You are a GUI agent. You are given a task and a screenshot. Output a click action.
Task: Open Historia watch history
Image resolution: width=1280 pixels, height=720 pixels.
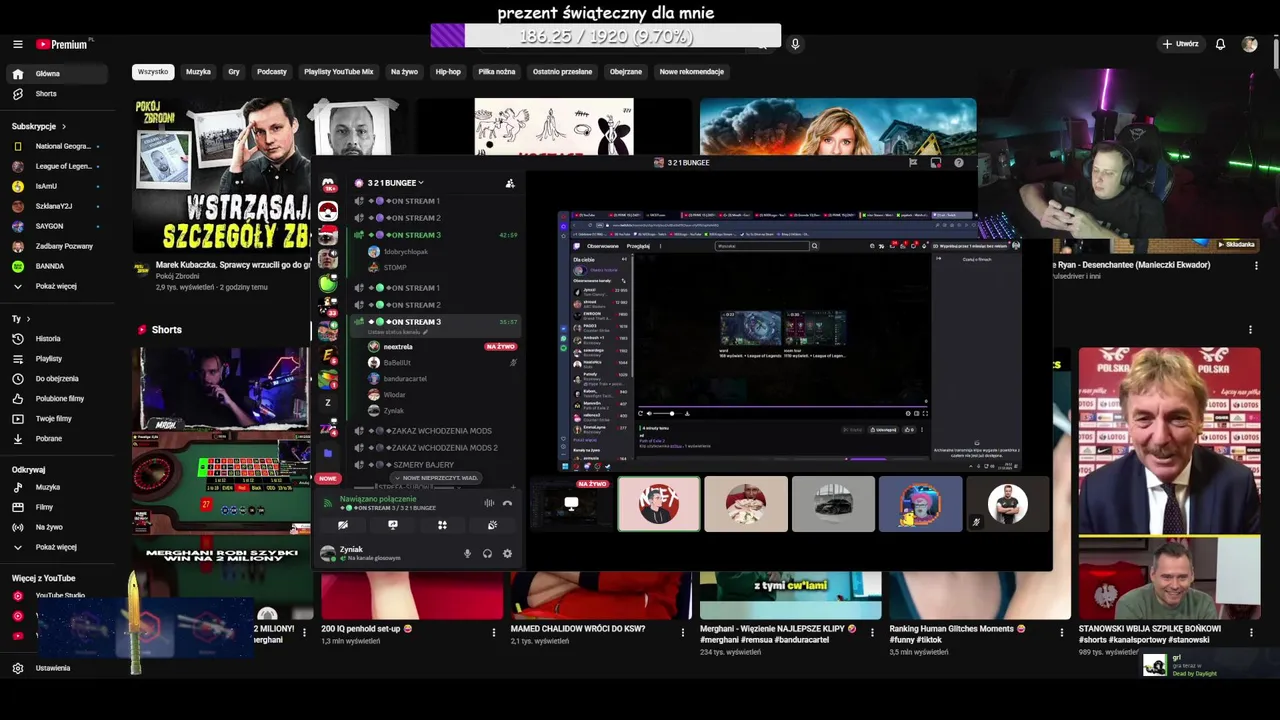tap(58, 339)
